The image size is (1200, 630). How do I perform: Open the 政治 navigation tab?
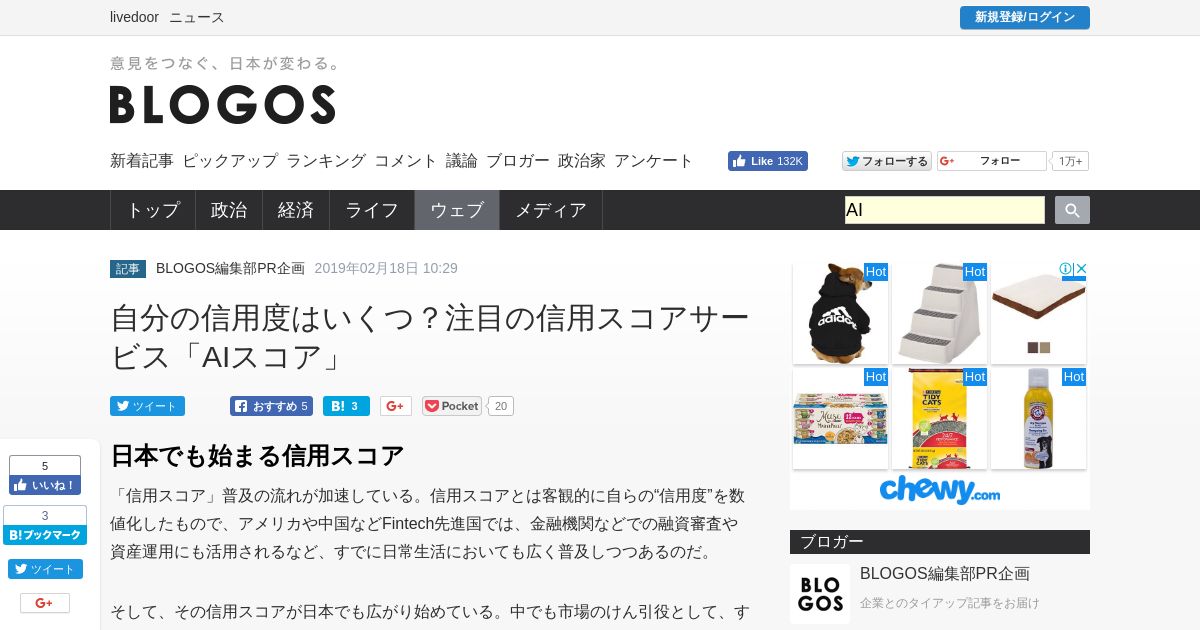coord(229,210)
